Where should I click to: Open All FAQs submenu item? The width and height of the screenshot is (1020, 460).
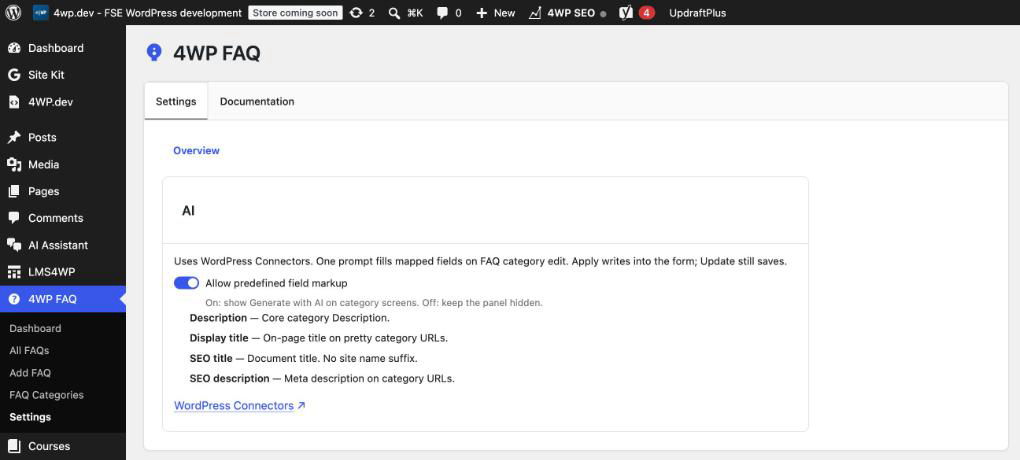29,351
